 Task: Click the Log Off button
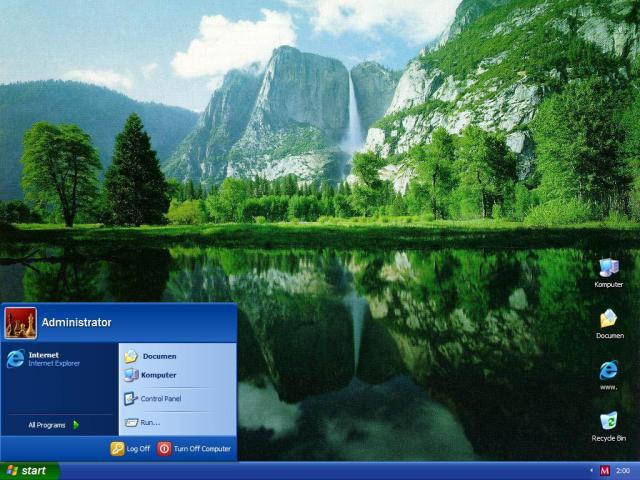[x=130, y=449]
